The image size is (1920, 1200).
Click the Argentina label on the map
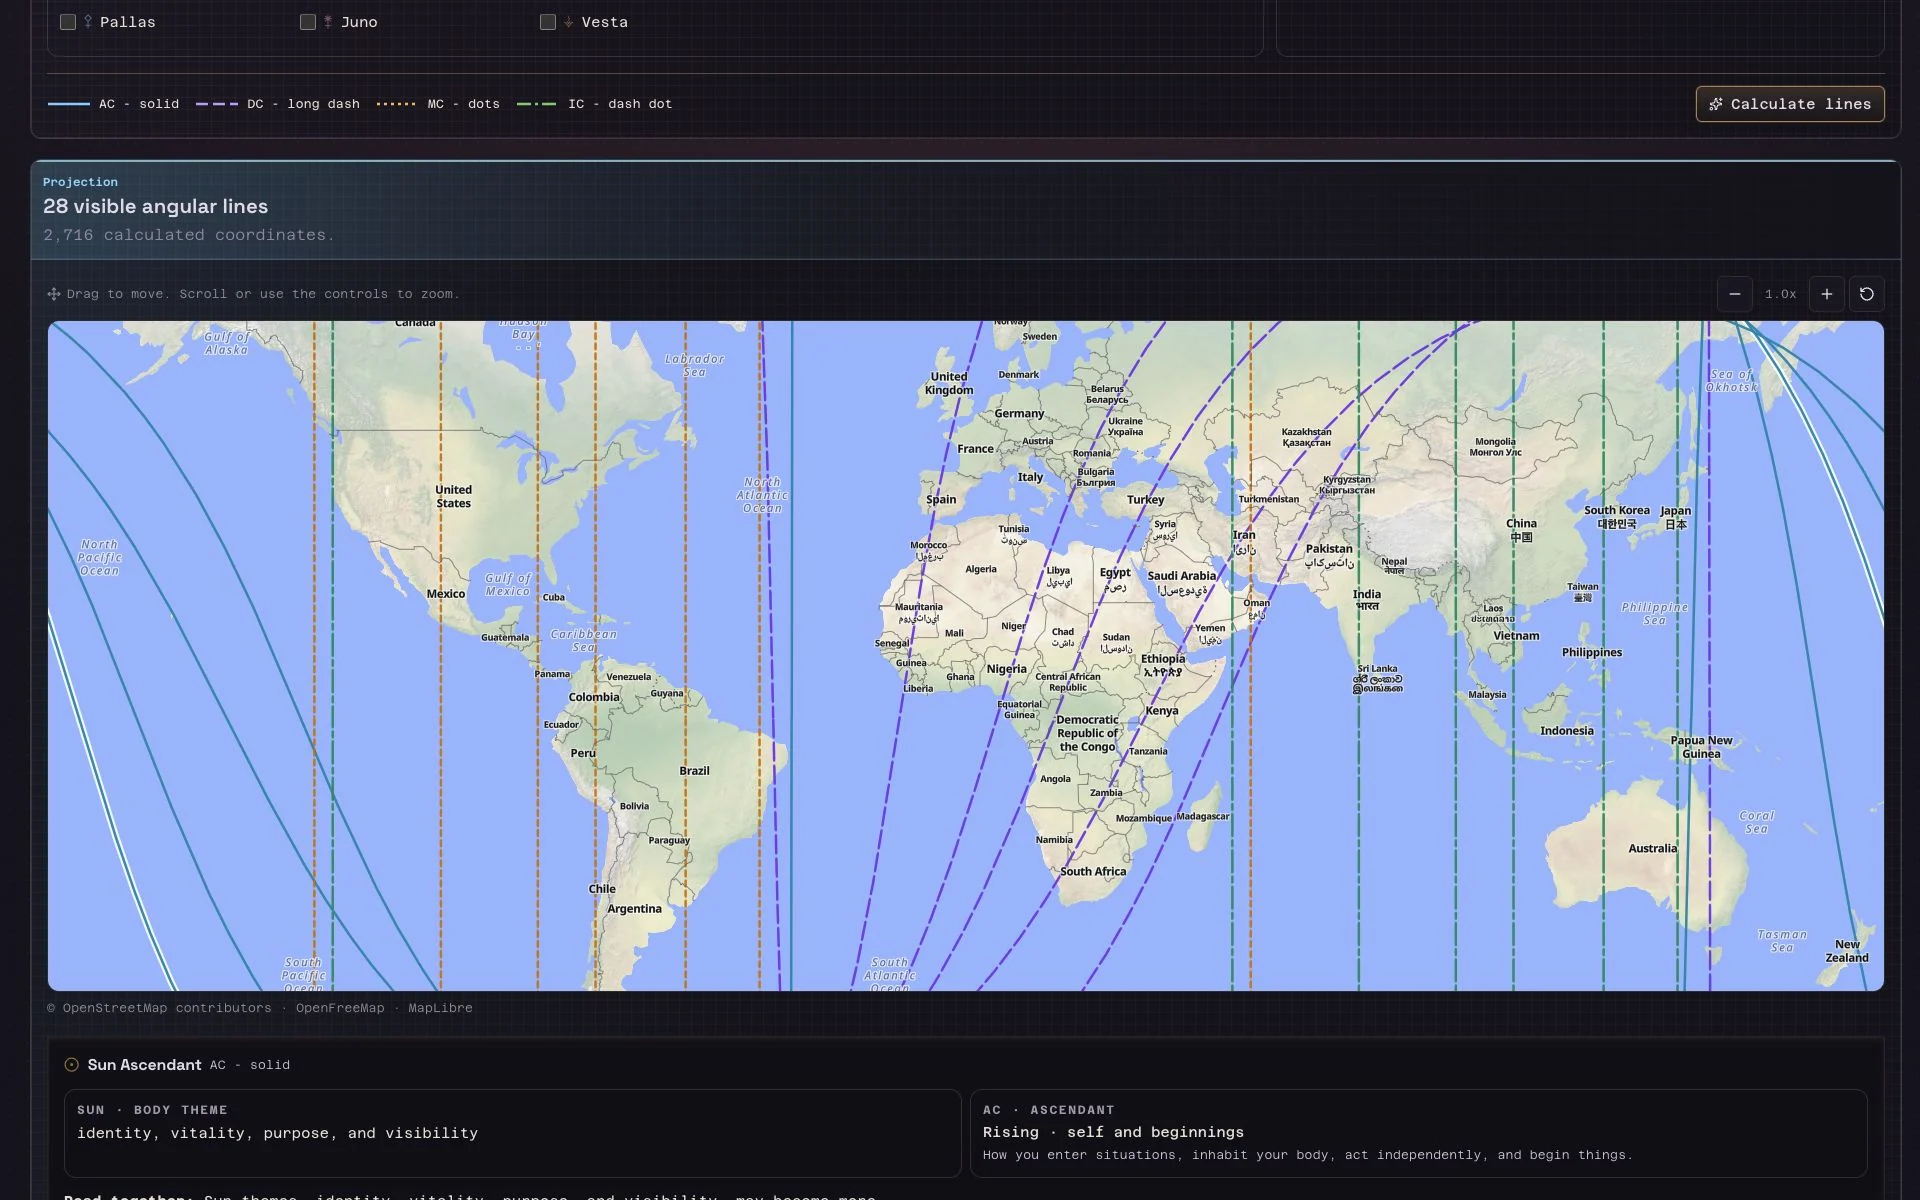[634, 909]
